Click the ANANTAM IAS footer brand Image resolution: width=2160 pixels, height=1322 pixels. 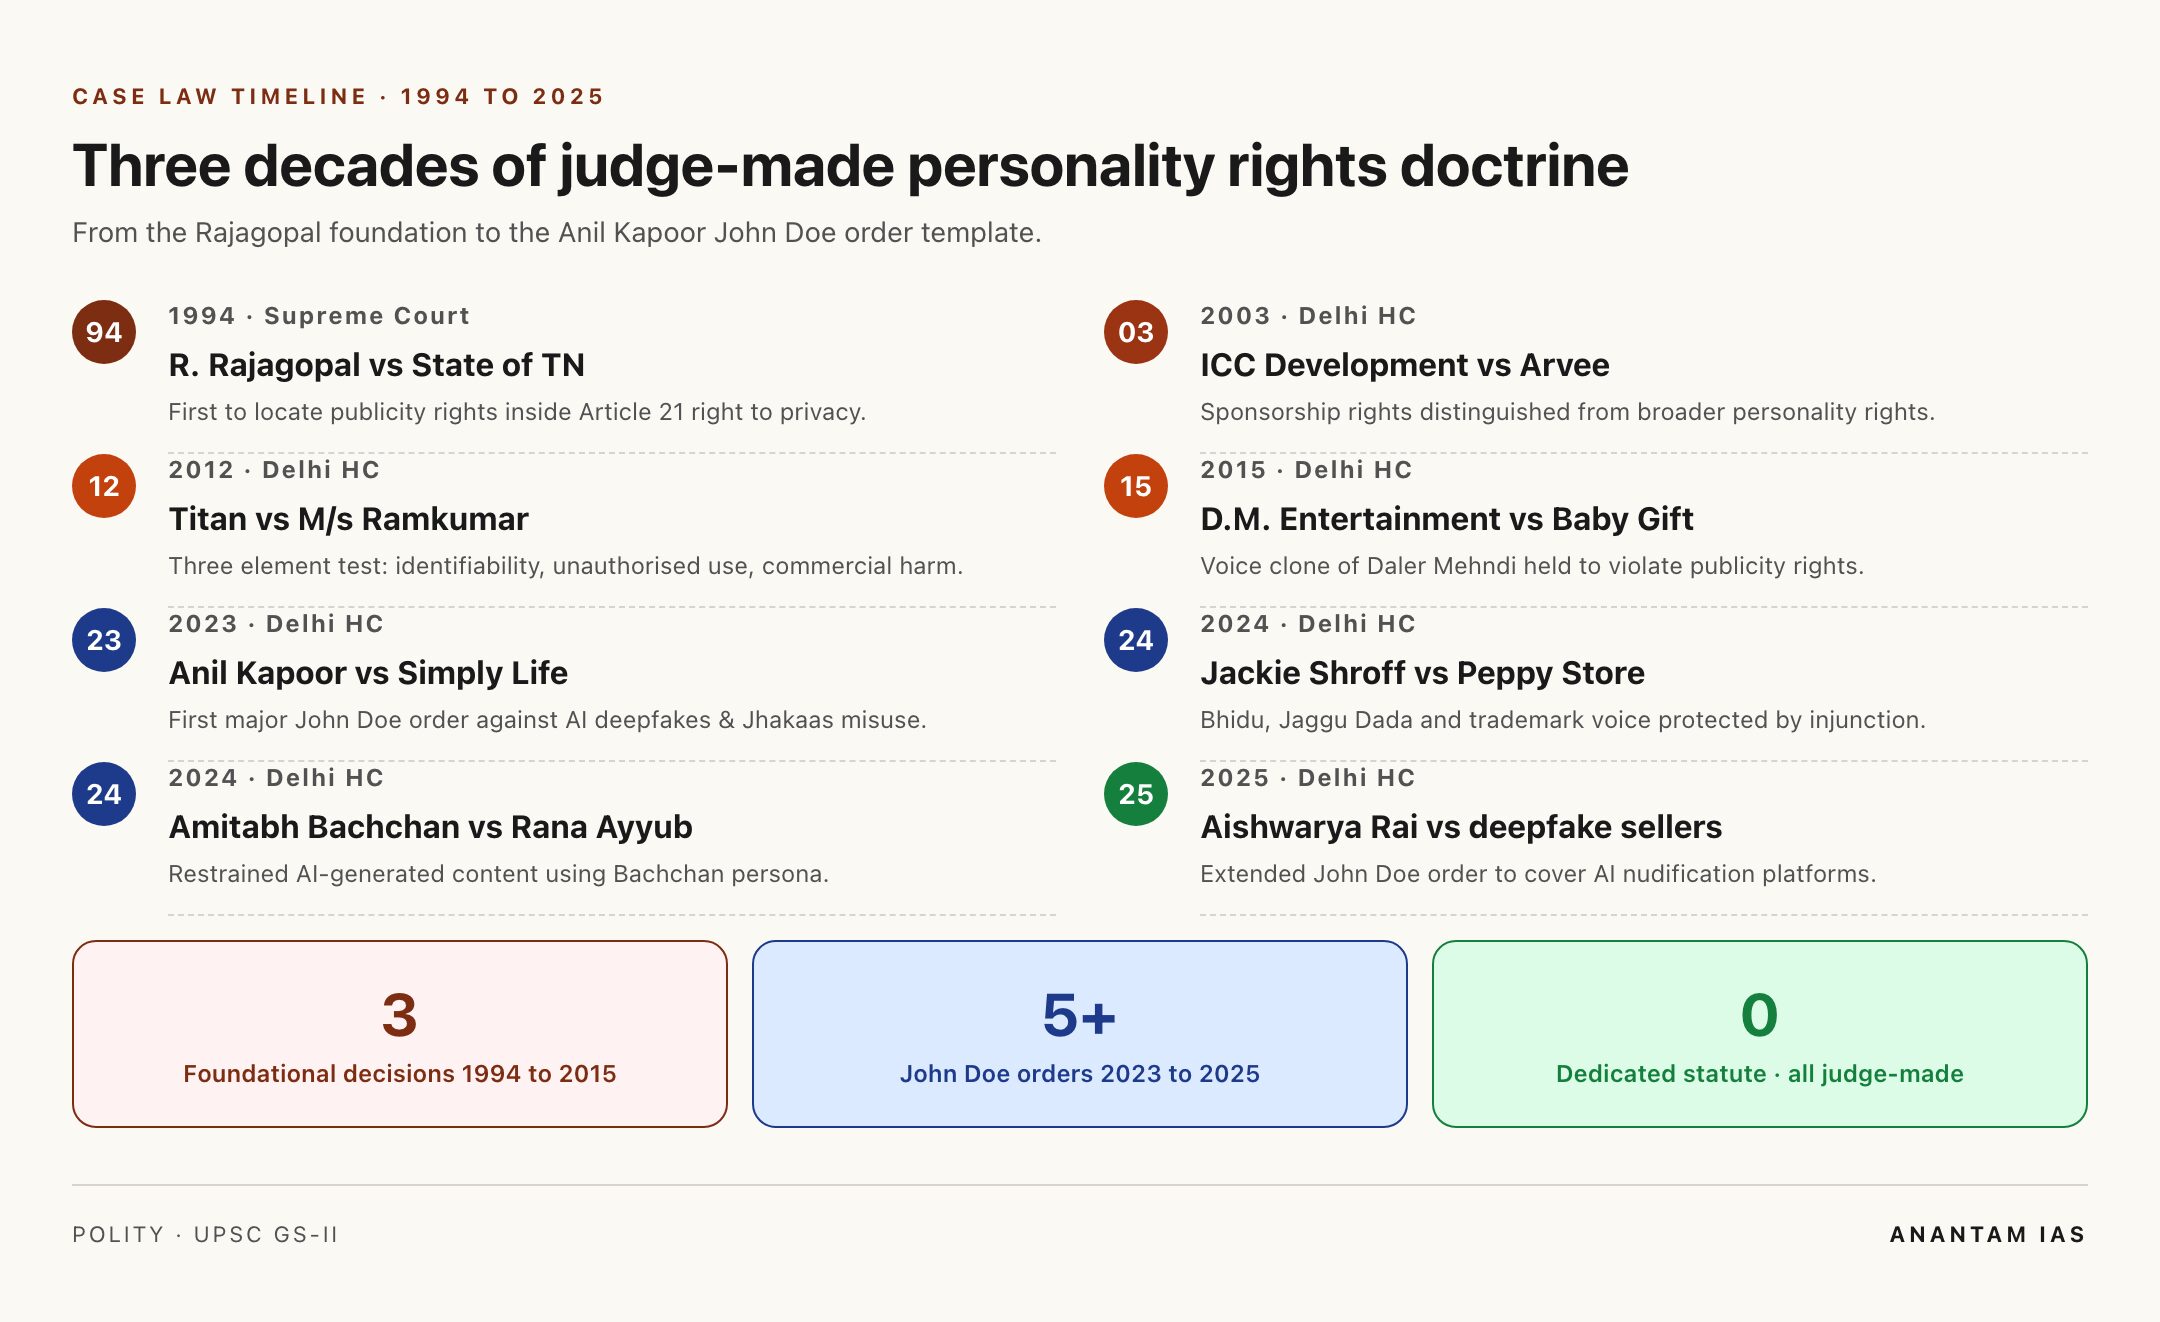click(x=1988, y=1235)
